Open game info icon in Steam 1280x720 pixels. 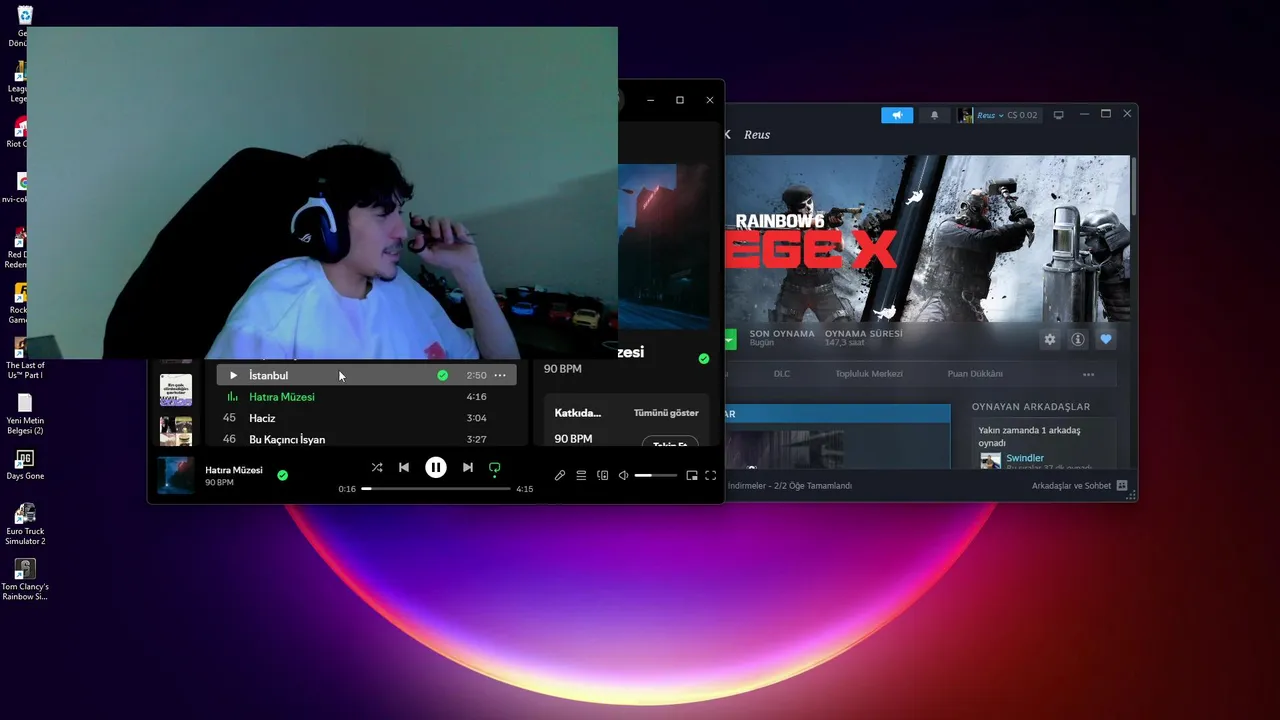pos(1078,339)
